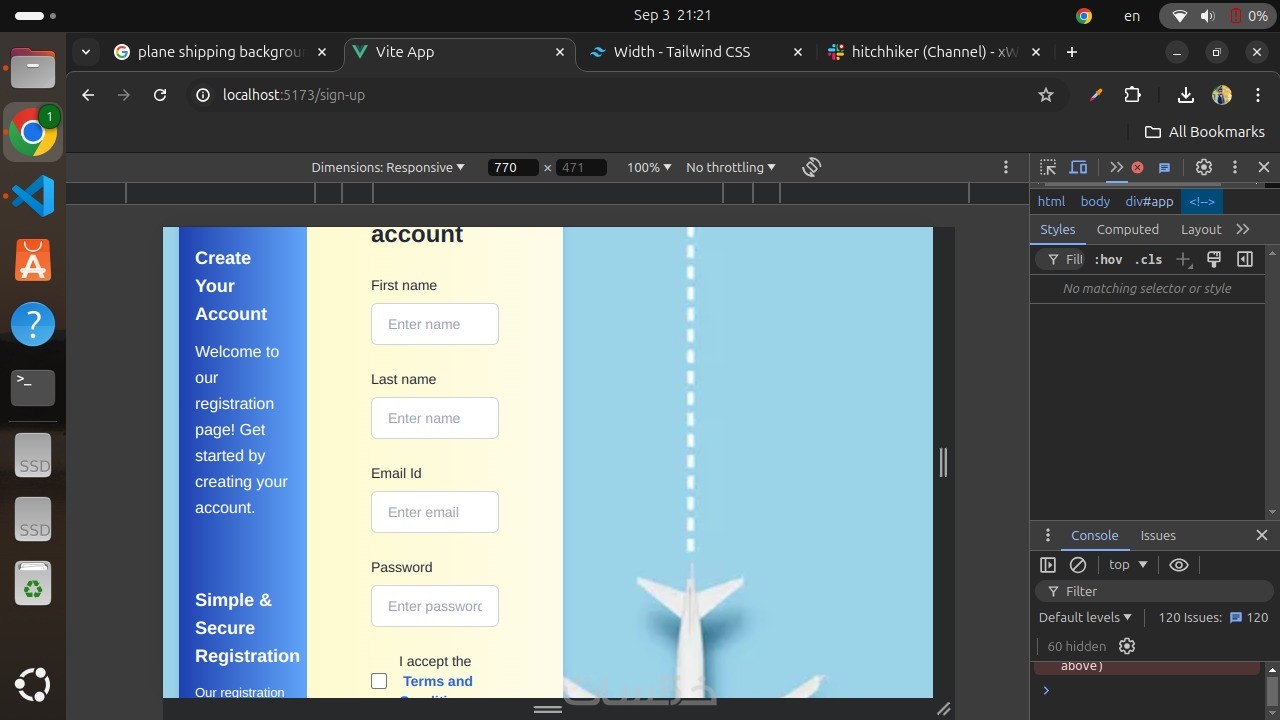This screenshot has height=720, width=1280.
Task: Open the top JavaScript context dropdown
Action: click(x=1128, y=565)
